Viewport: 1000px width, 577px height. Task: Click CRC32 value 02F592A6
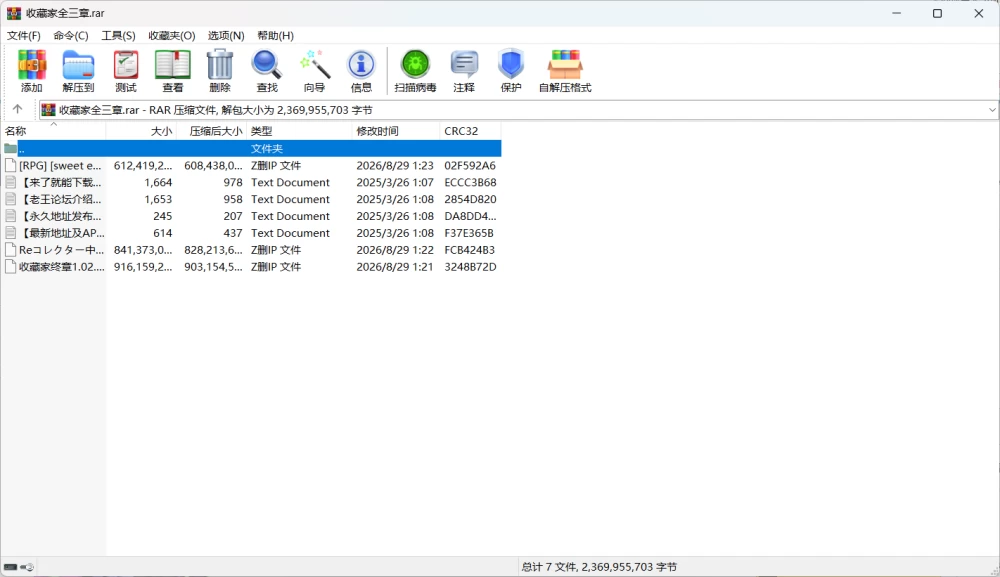pyautogui.click(x=470, y=165)
